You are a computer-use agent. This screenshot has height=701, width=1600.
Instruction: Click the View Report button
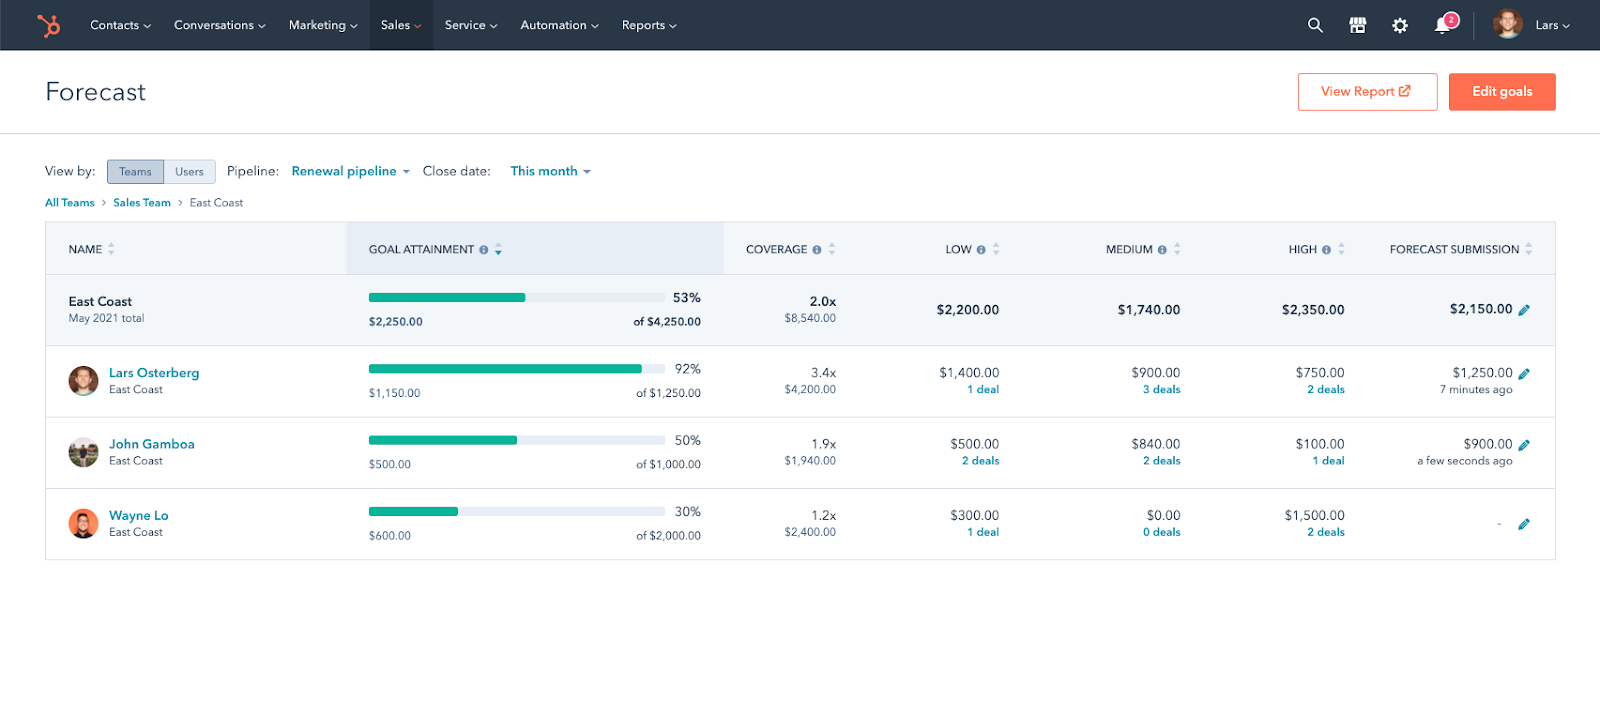point(1366,91)
